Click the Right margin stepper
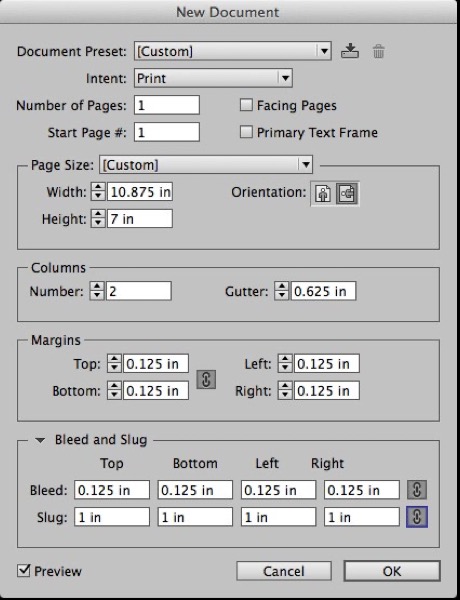460x600 pixels. tap(285, 390)
